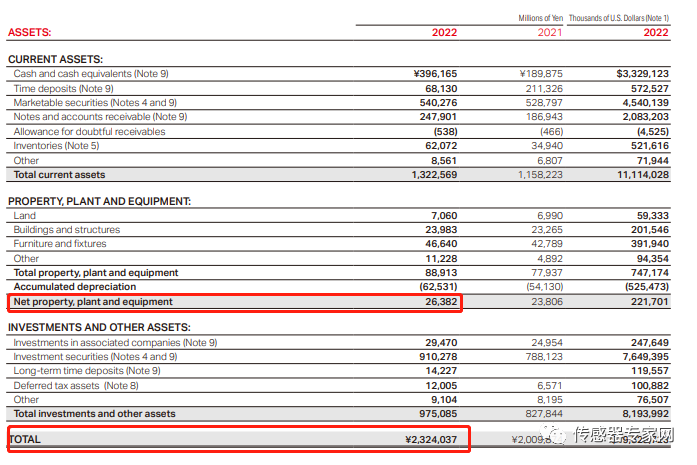Click the value 1,158,223

540,175
